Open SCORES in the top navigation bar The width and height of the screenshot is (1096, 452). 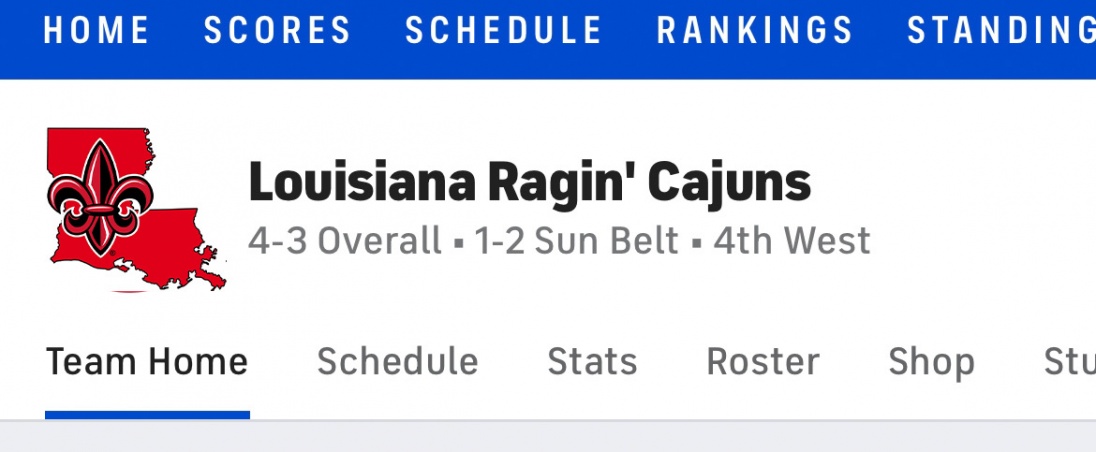(278, 31)
